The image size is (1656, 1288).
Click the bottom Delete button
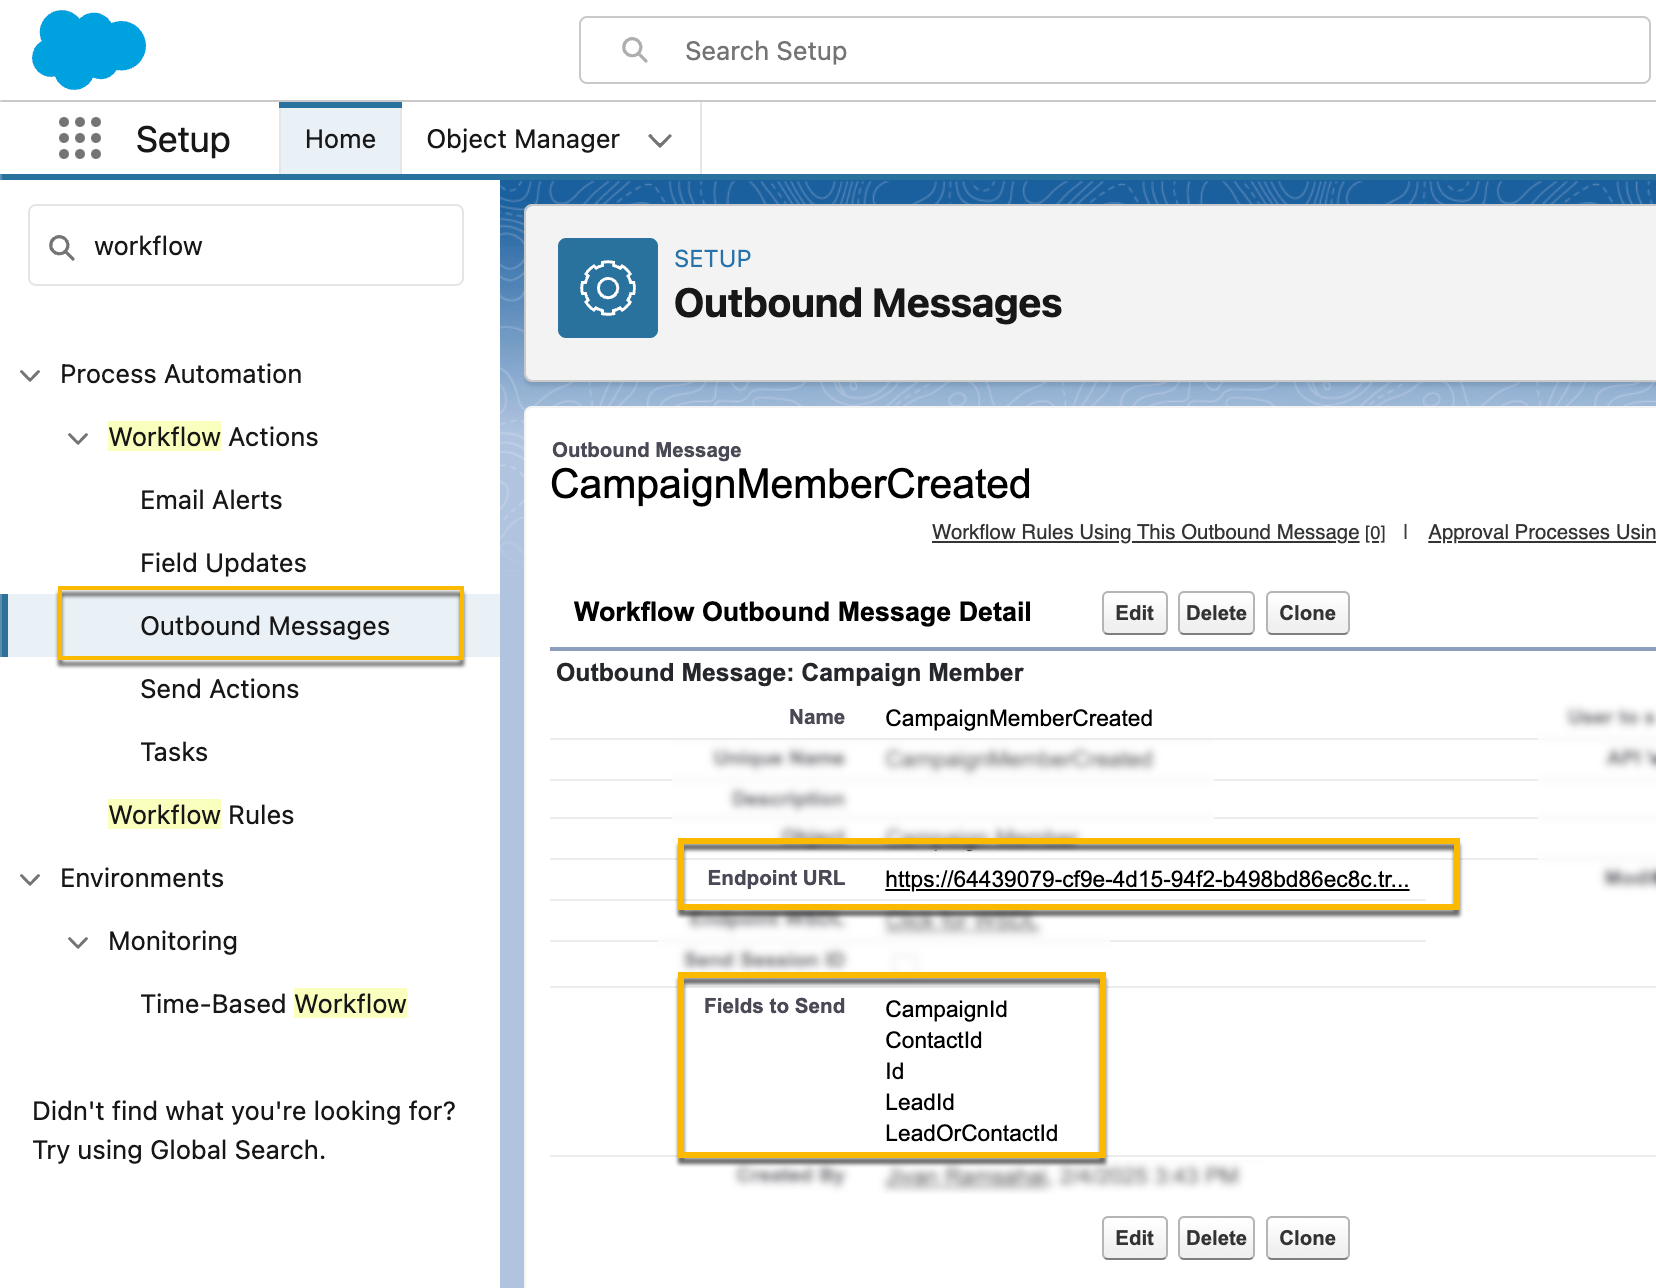coord(1216,1238)
